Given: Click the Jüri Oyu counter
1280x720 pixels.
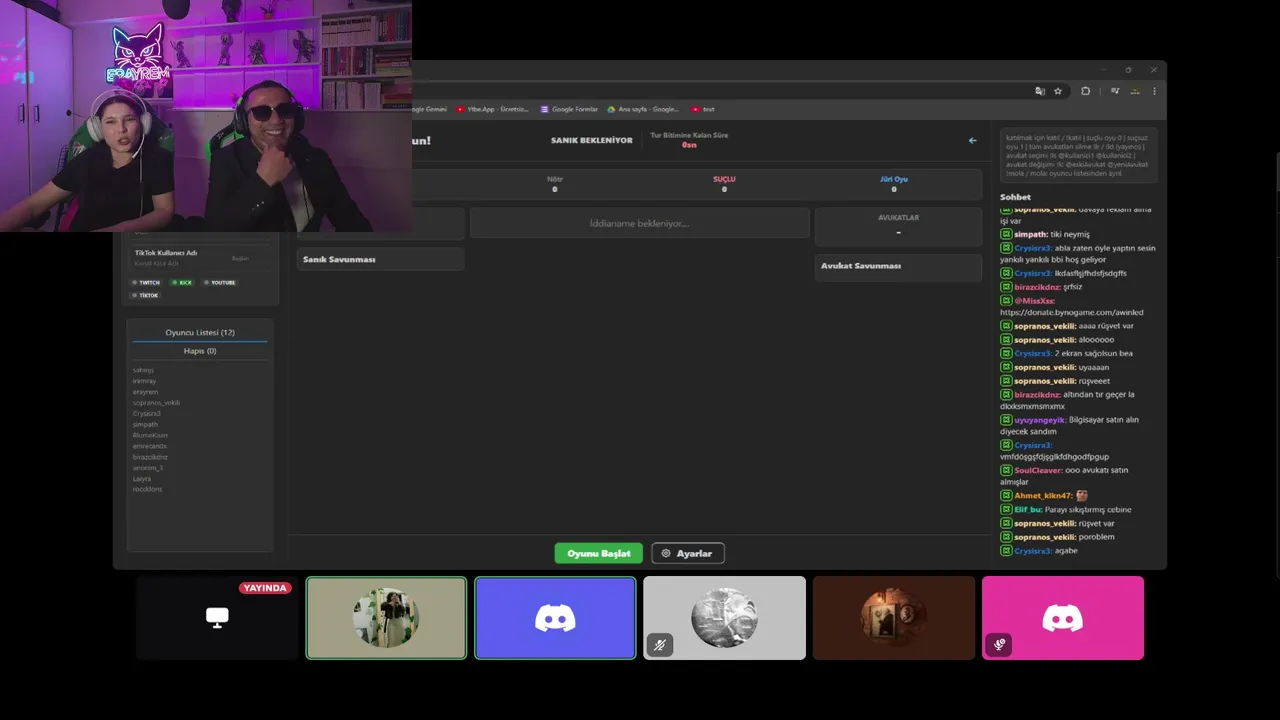Looking at the screenshot, I should tap(894, 184).
